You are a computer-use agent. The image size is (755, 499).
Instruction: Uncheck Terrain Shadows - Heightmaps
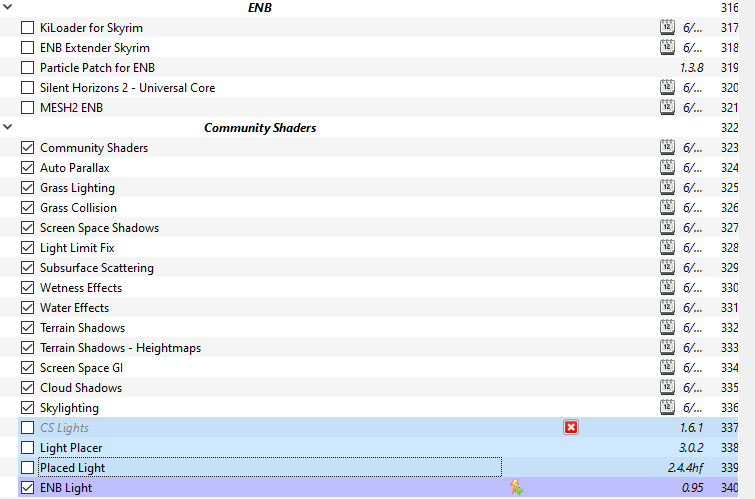tap(27, 347)
